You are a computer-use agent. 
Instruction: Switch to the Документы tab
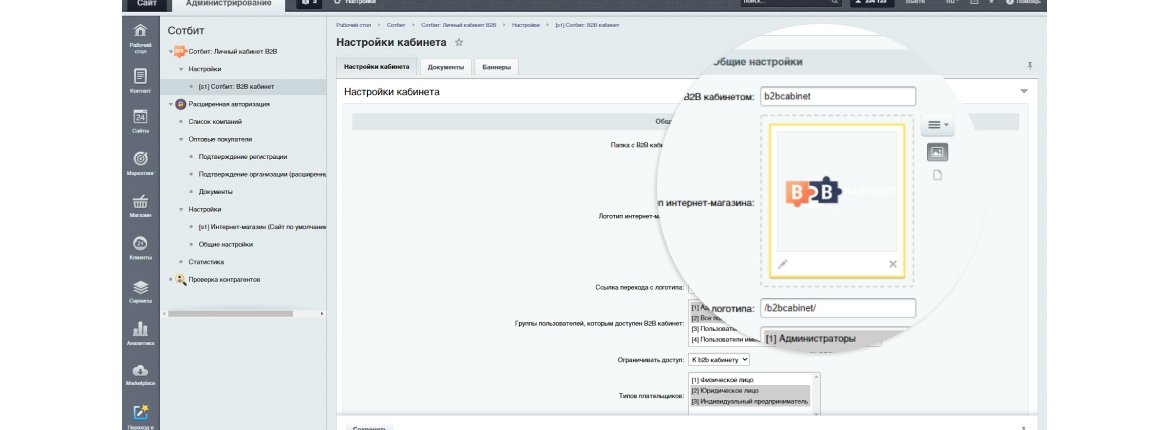click(x=445, y=67)
